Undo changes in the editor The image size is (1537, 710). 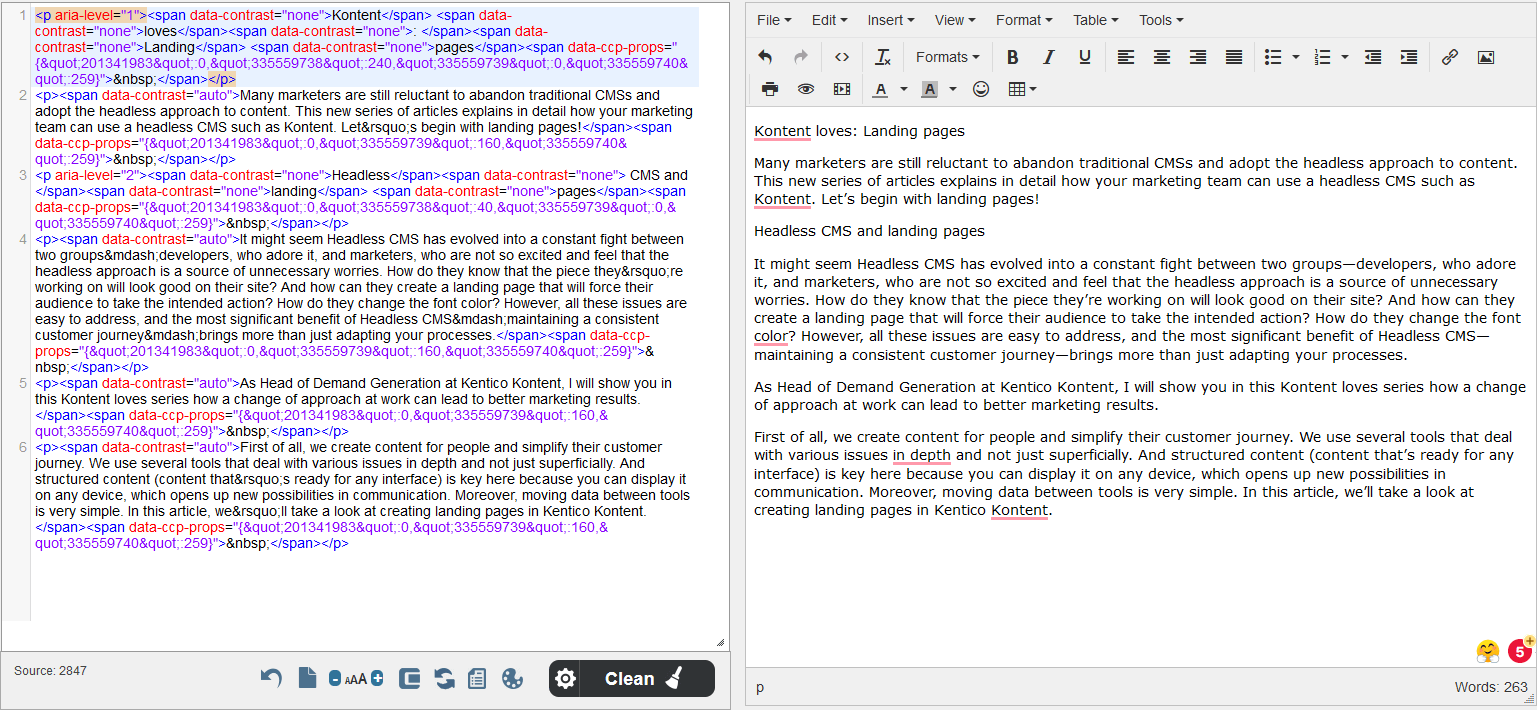point(765,57)
